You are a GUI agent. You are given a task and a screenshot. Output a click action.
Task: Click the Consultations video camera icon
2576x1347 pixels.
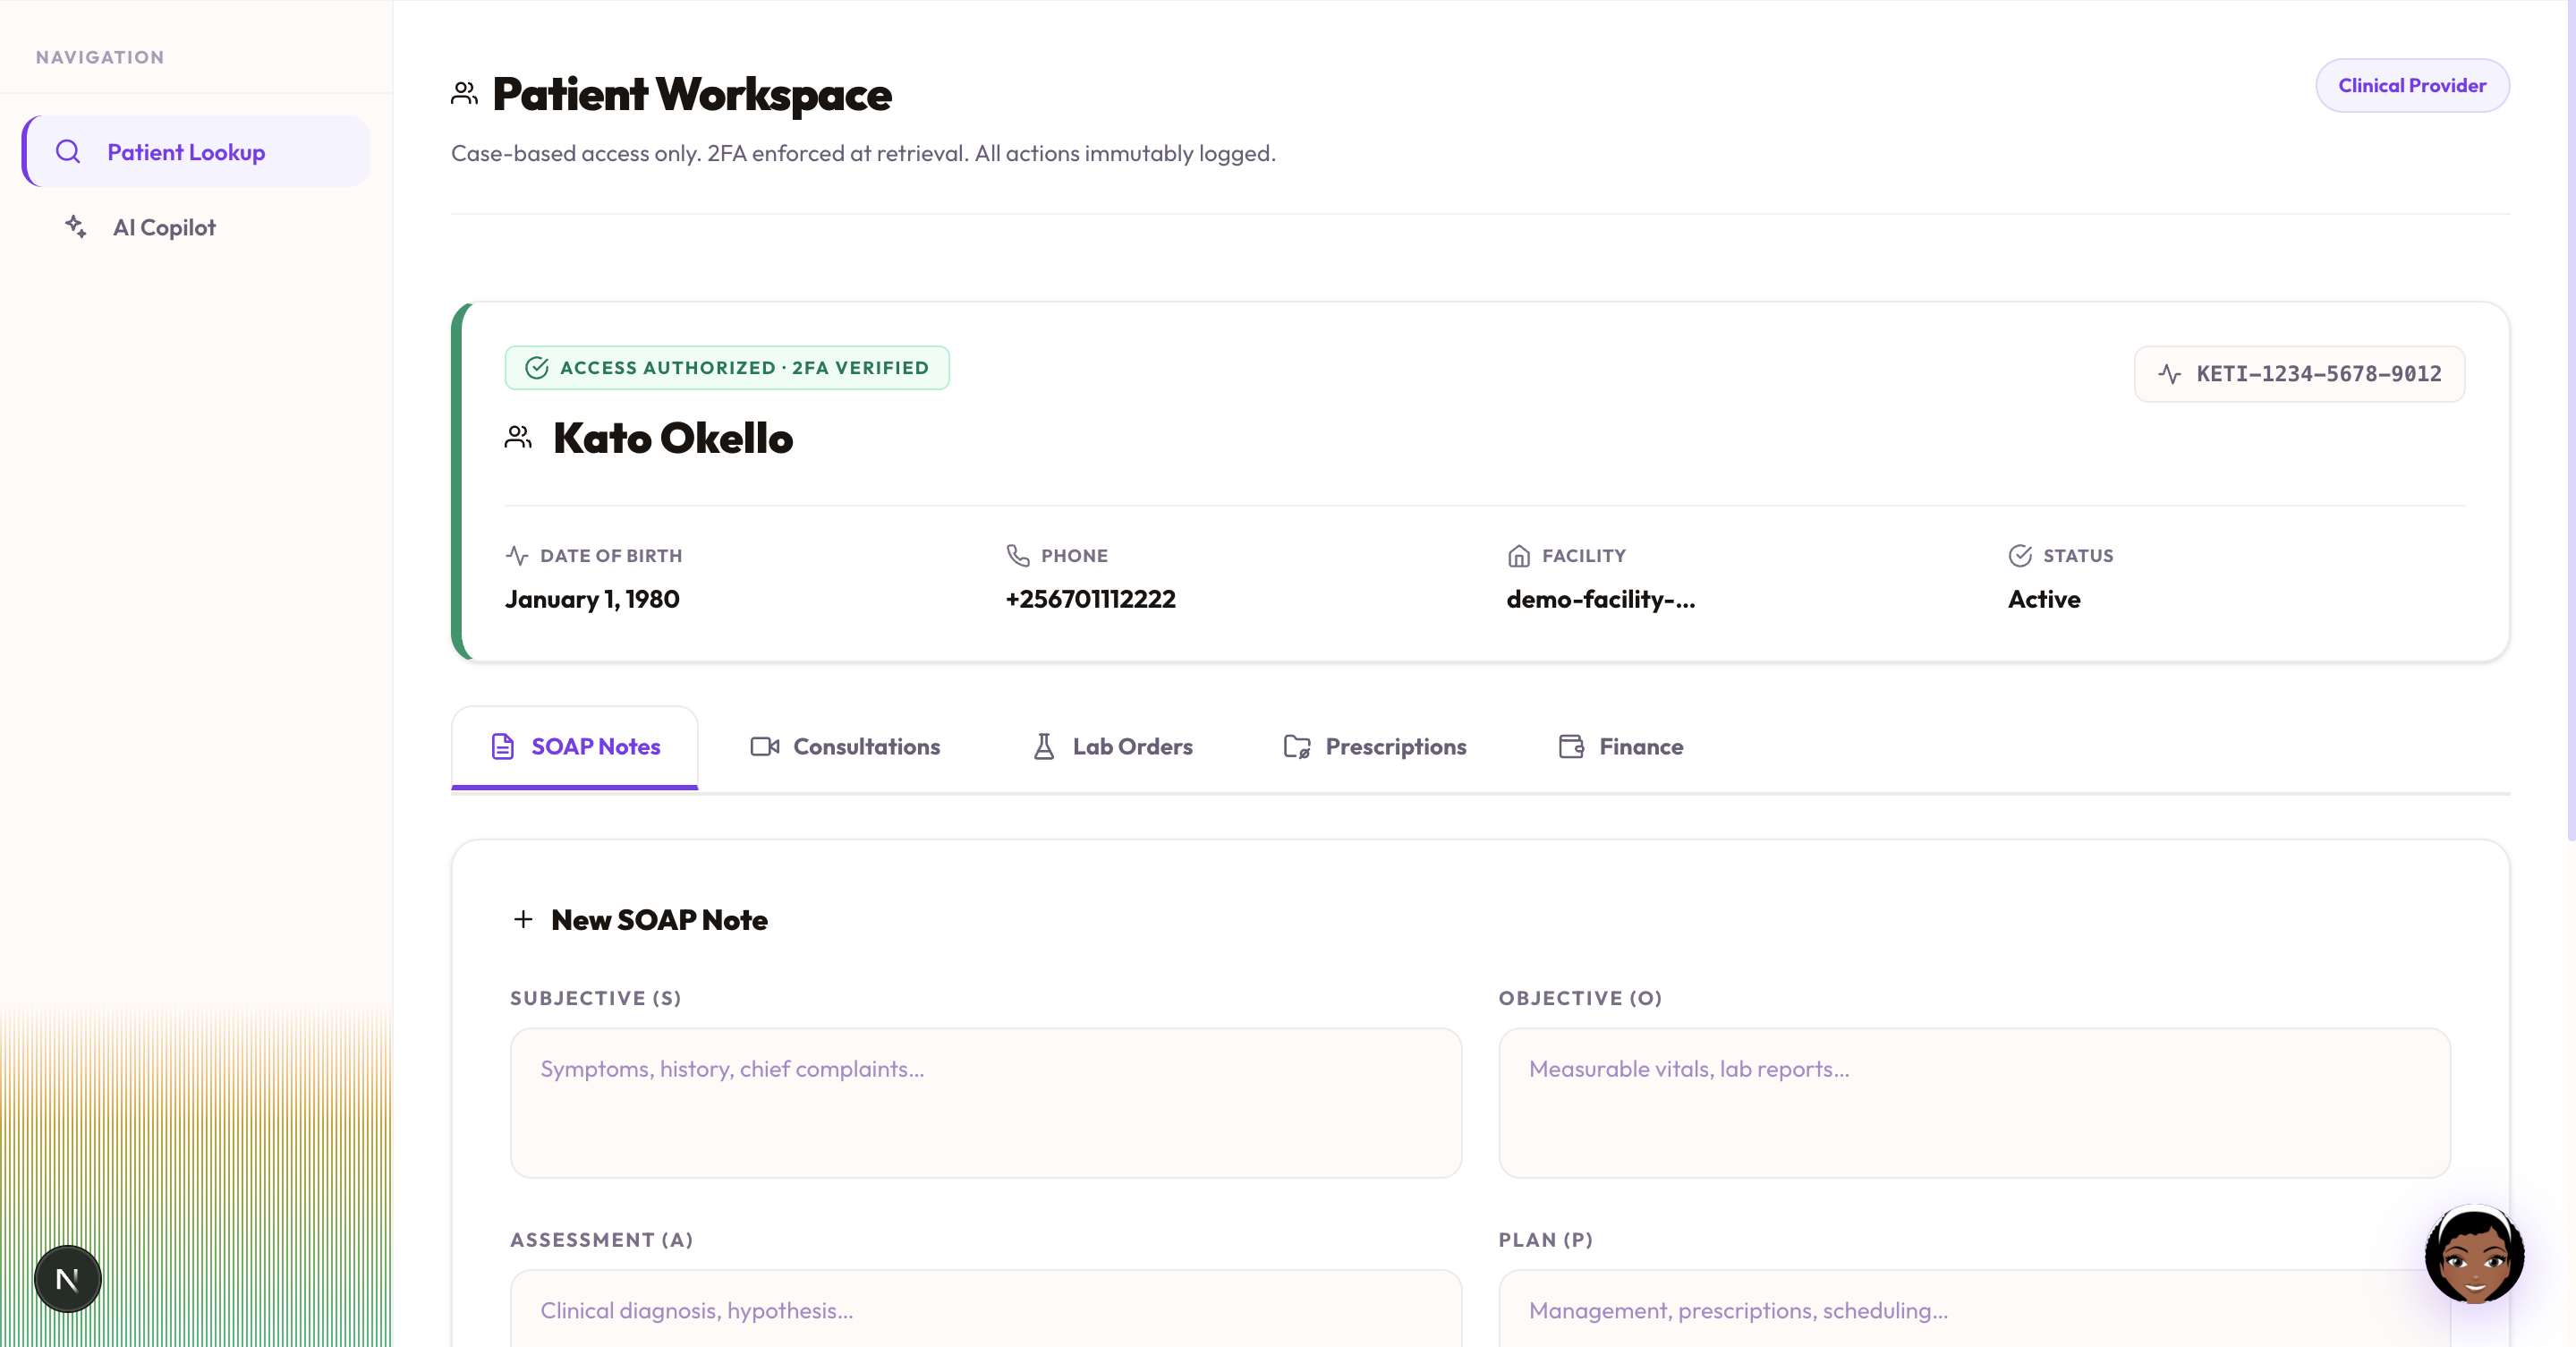(x=765, y=746)
